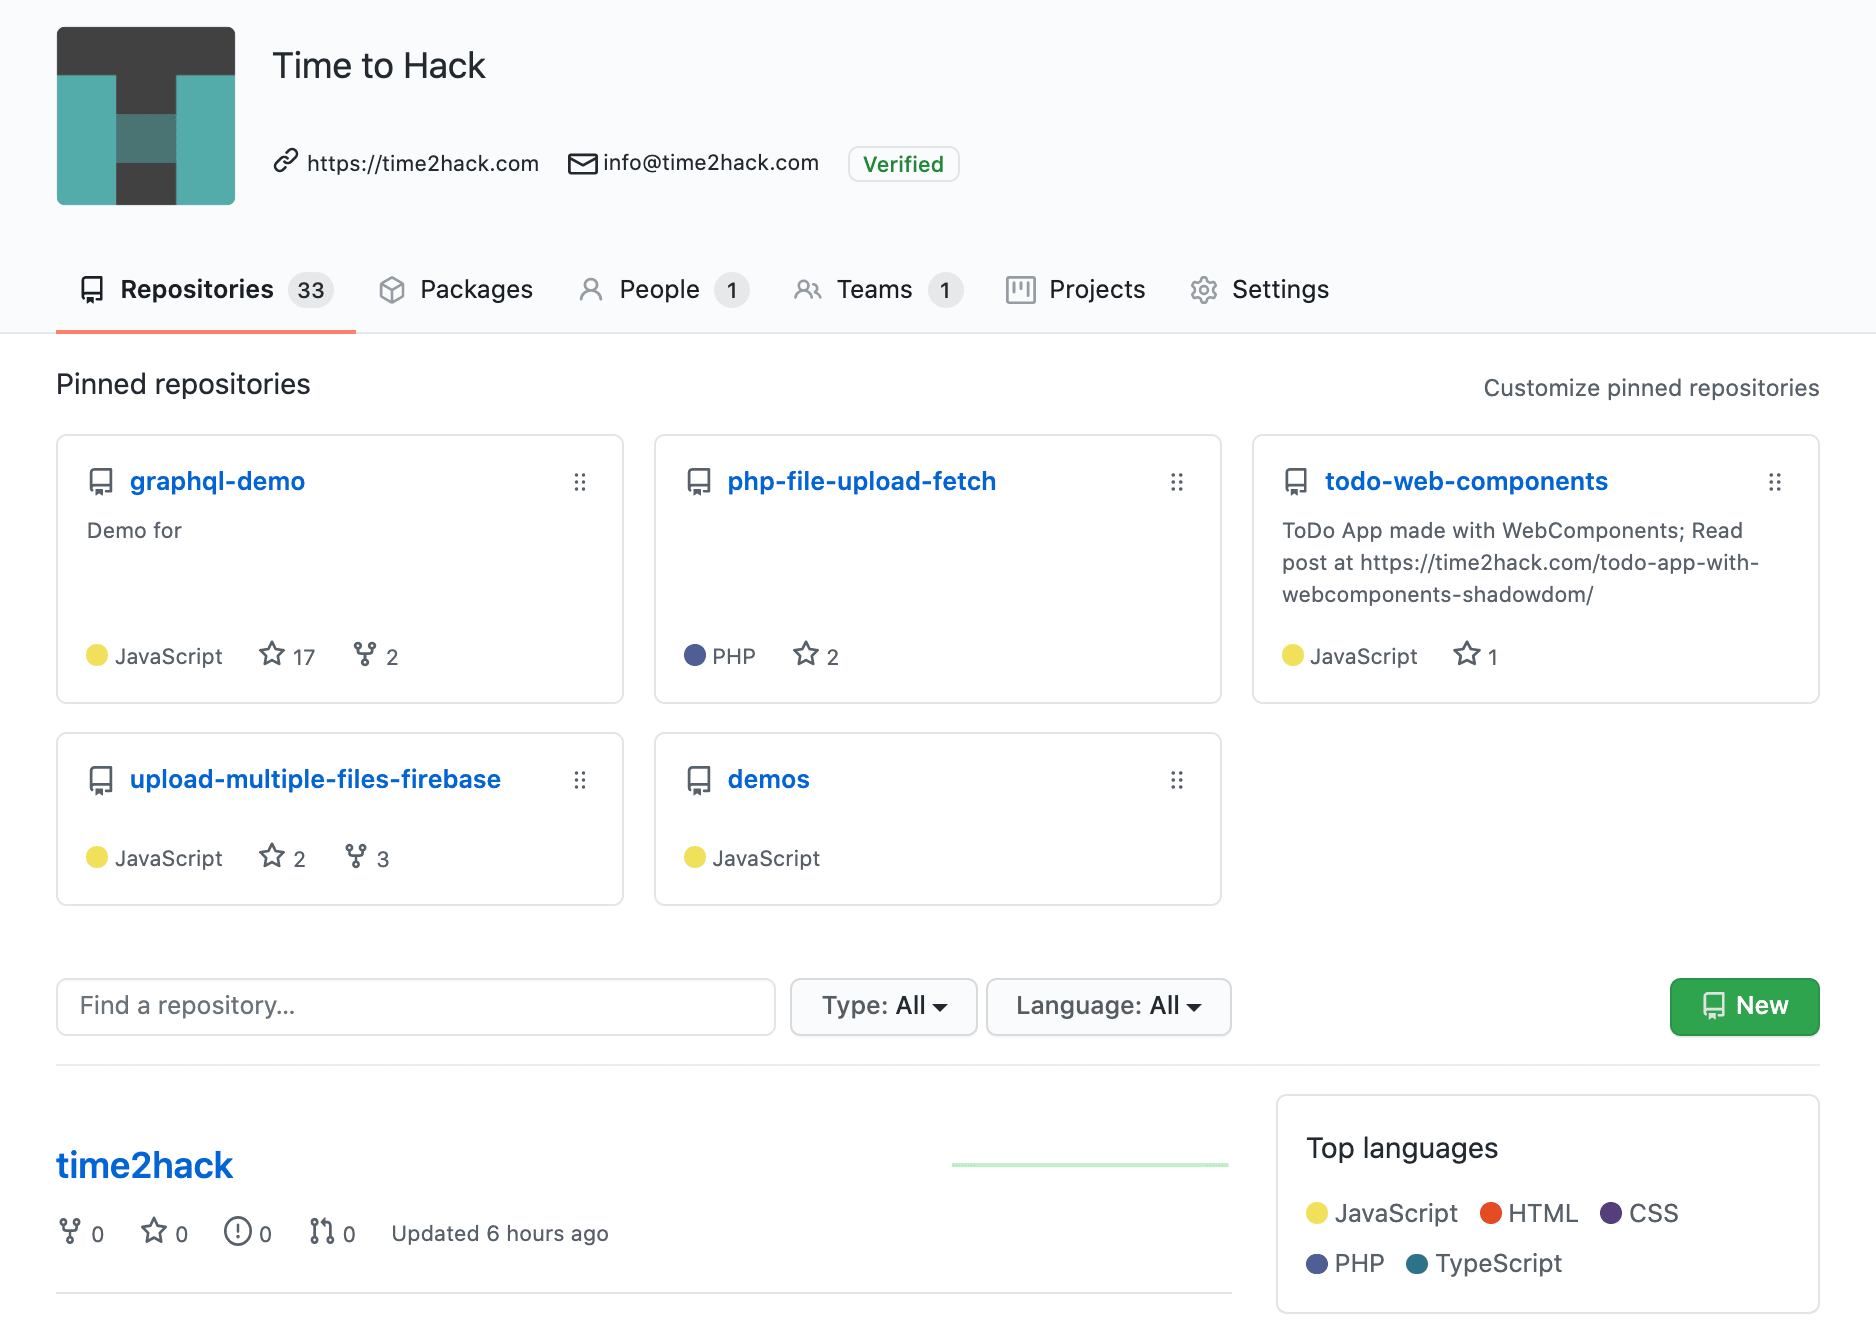Screen dimensions: 1876x1332
Task: Click the Teams group icon
Action: coord(808,290)
